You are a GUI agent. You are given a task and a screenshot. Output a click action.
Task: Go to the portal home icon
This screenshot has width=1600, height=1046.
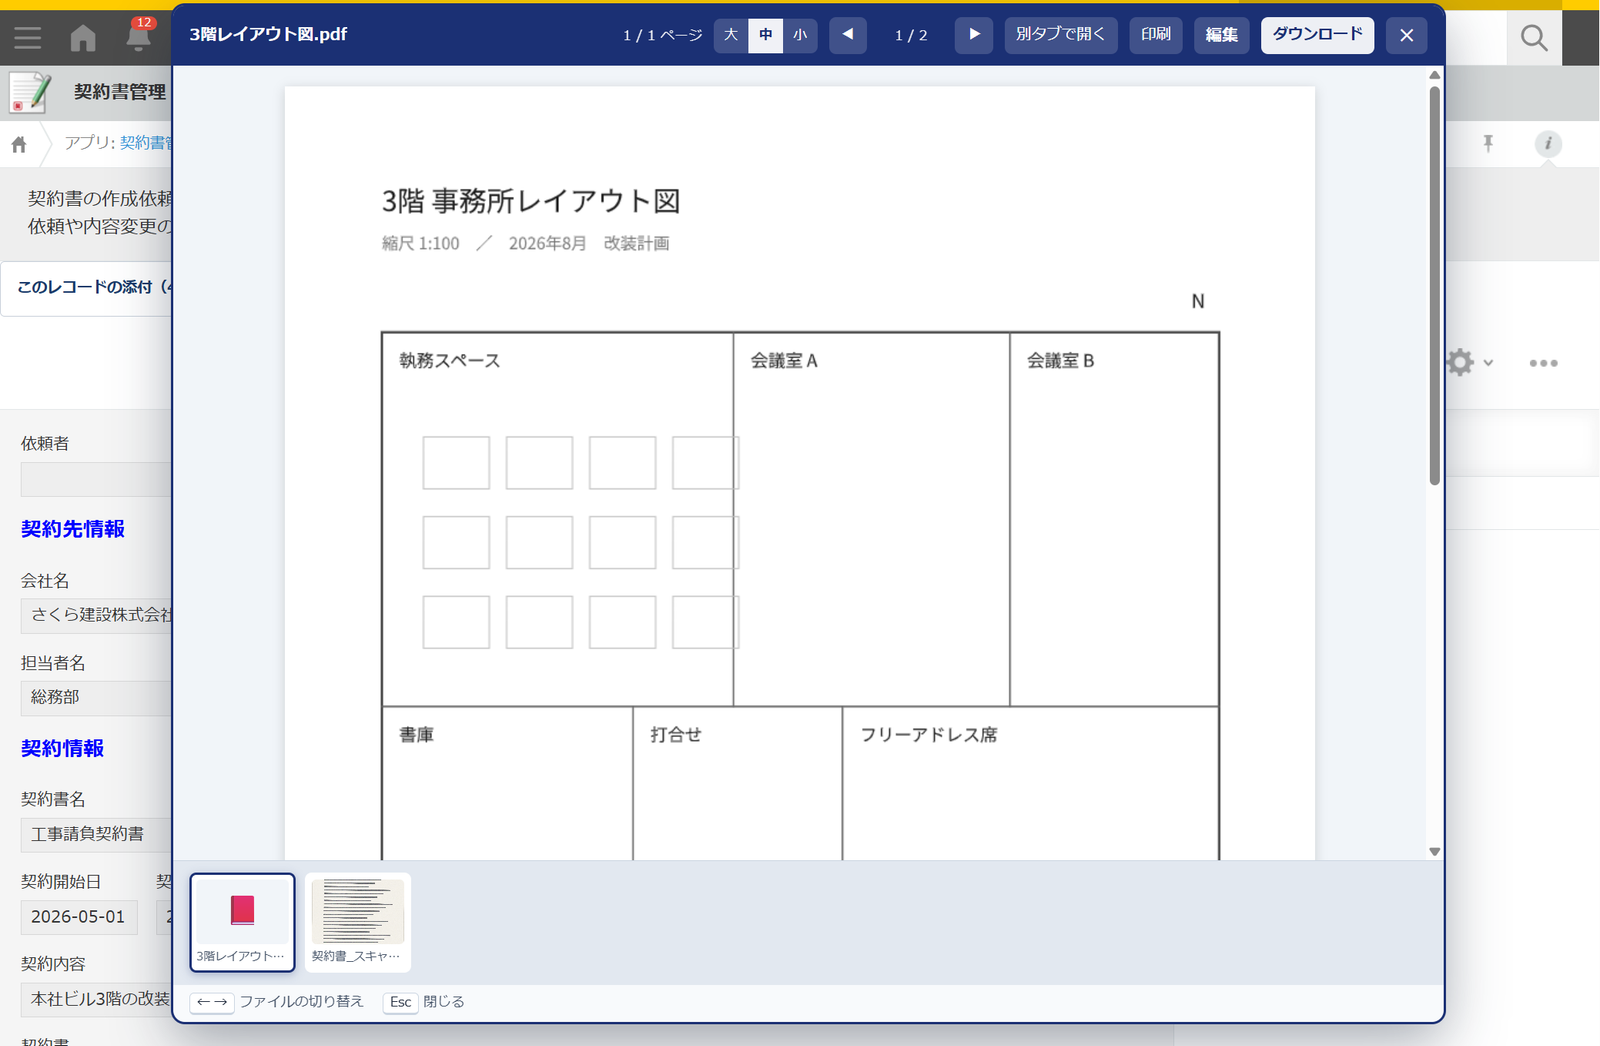click(83, 38)
